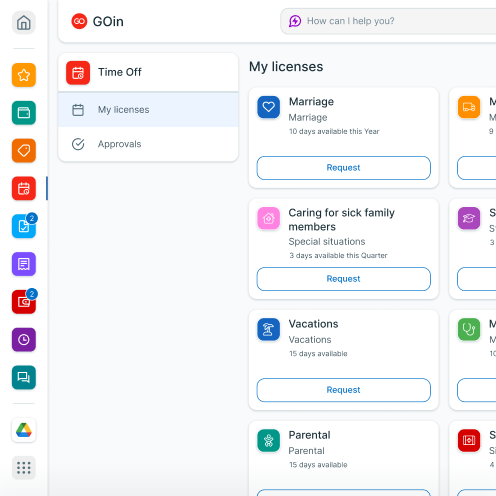Click the '15 days available' text under Vacations
The height and width of the screenshot is (496, 496).
tap(318, 353)
